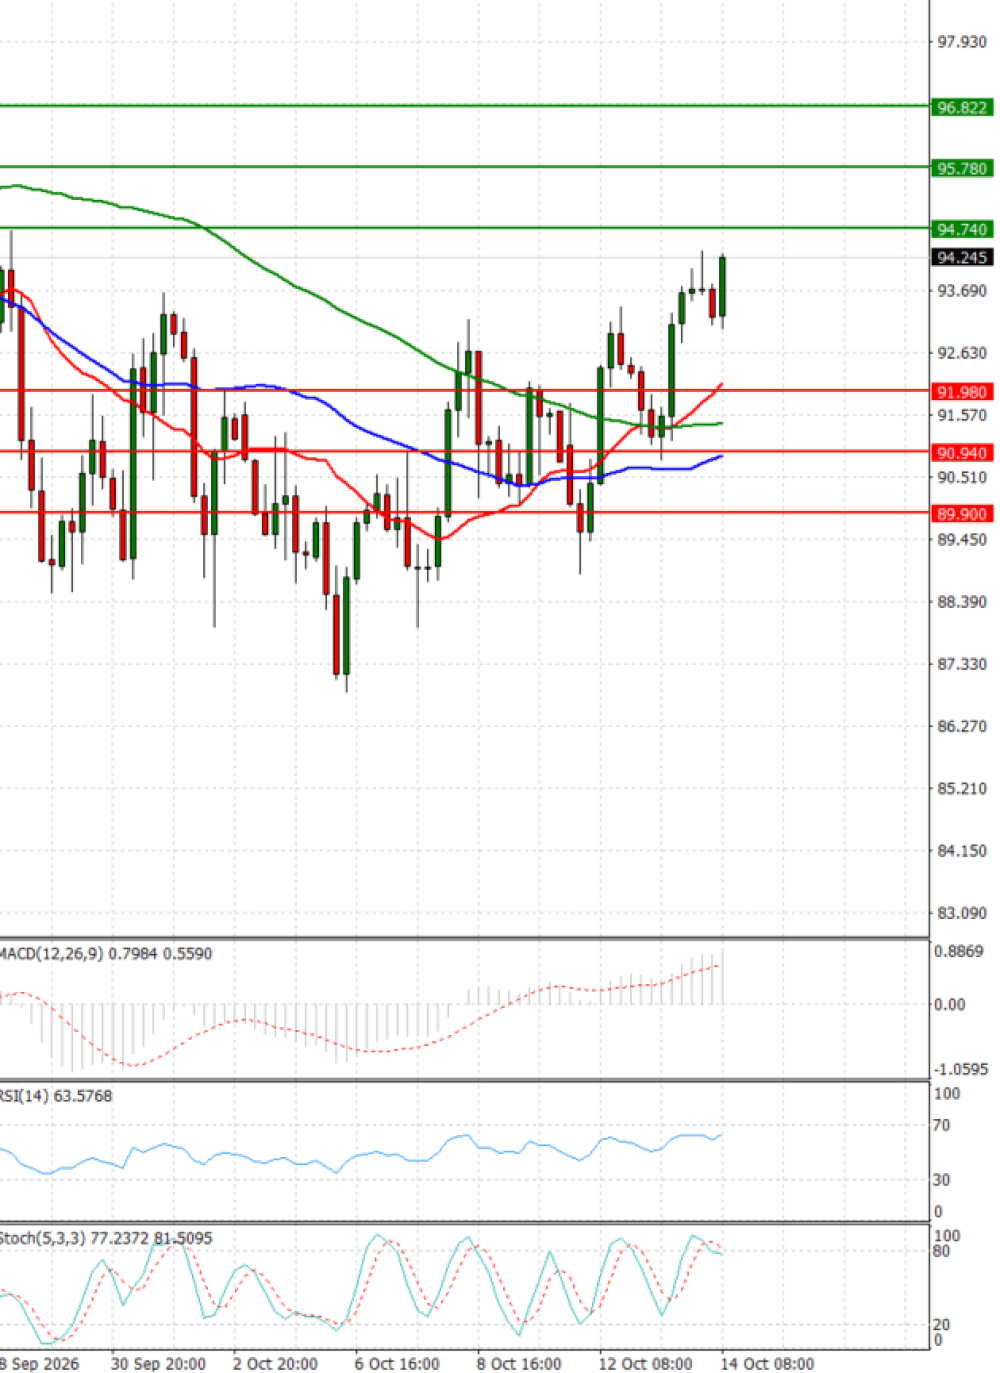This screenshot has width=1000, height=1373.
Task: Click the 91.570 price axis value
Action: click(961, 415)
